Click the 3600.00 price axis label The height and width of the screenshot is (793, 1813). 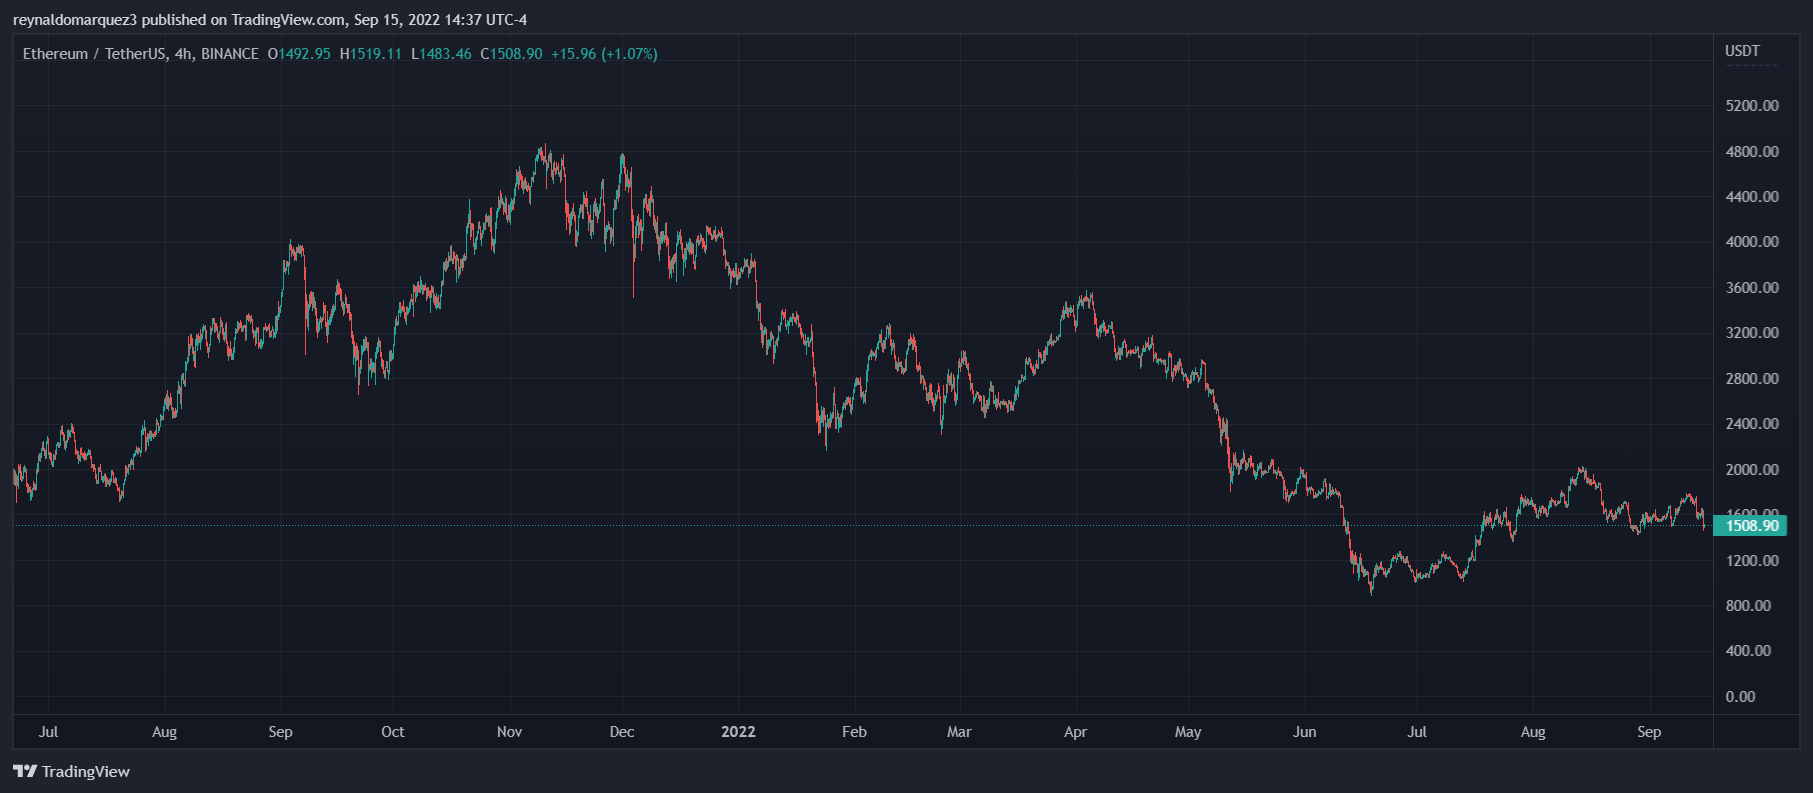[1752, 288]
